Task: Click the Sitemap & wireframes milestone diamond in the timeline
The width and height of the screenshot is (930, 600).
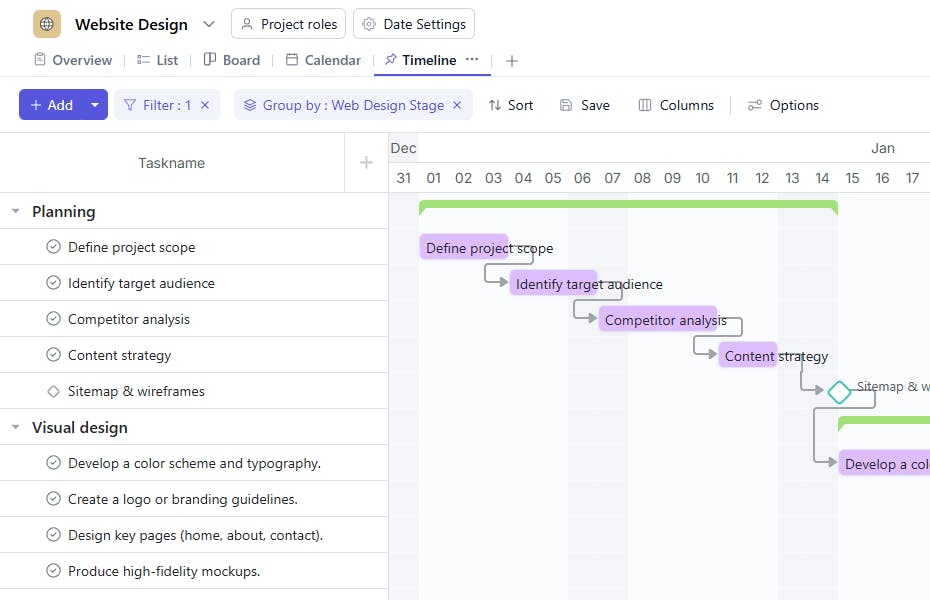Action: coord(839,392)
